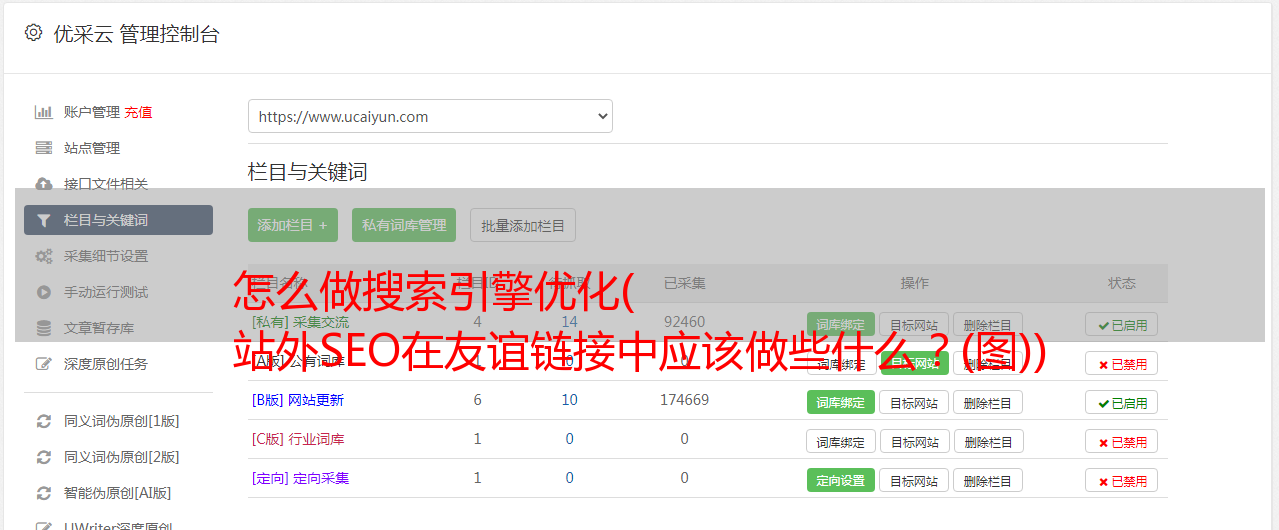1279x530 pixels.
Task: Click the 已采集 value 92460
Action: 684,322
